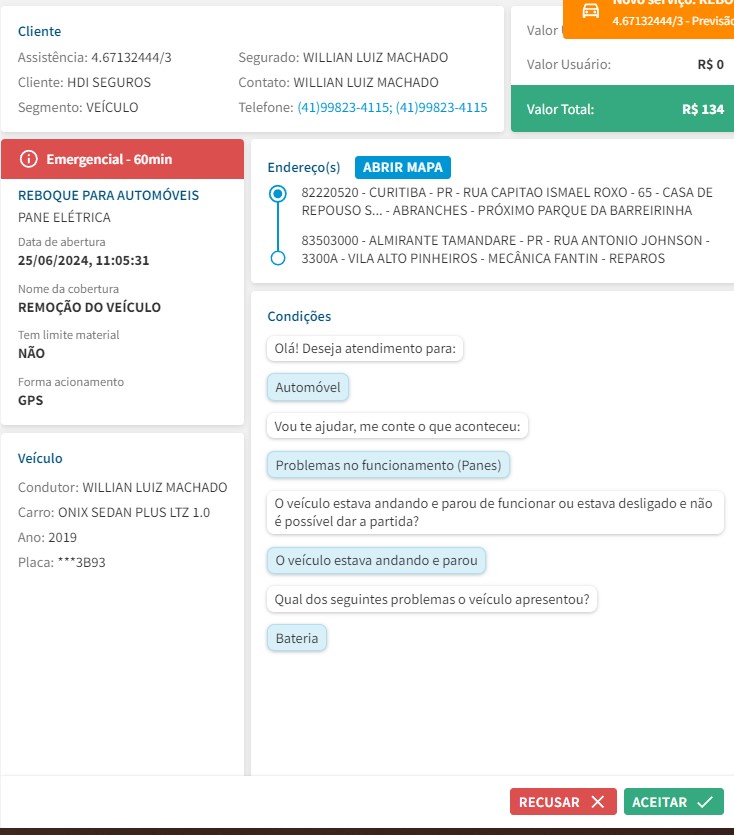This screenshot has width=734, height=835.
Task: Click Contato: WILLIAN LUIZ MACHADO text
Action: [338, 83]
